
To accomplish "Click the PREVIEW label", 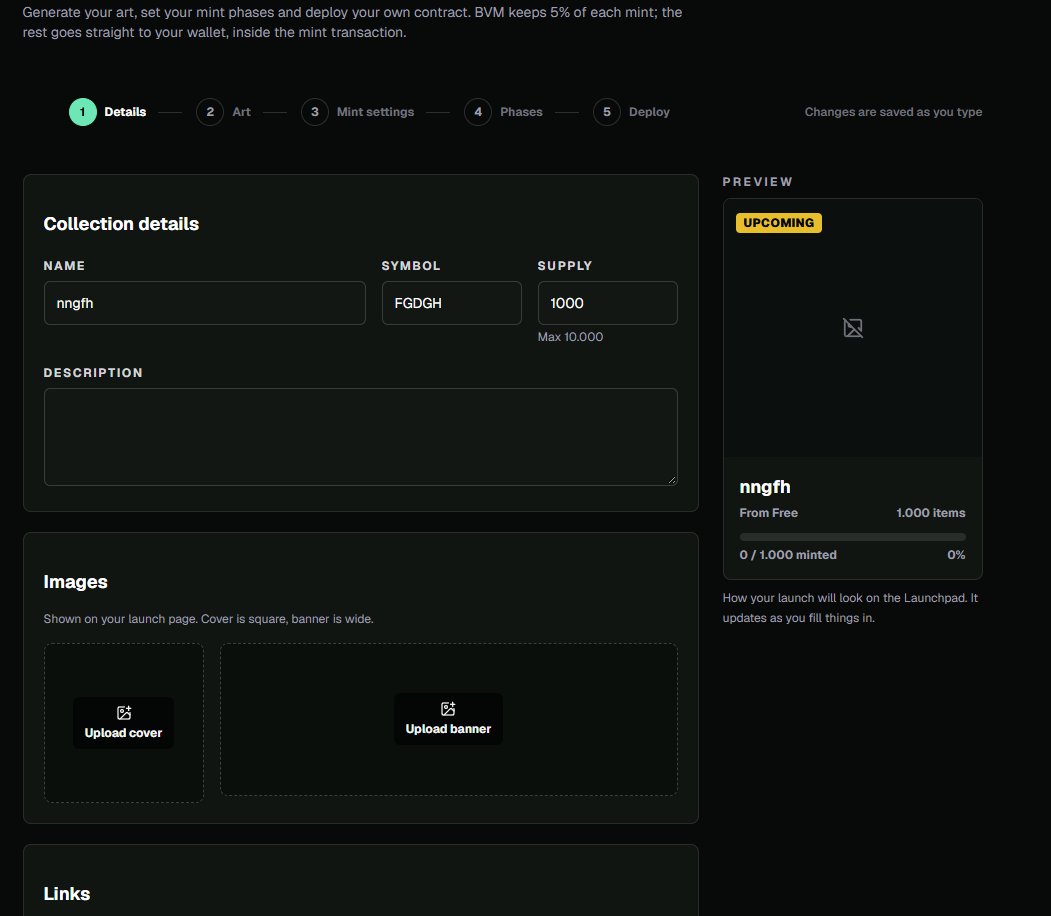I will click(757, 182).
